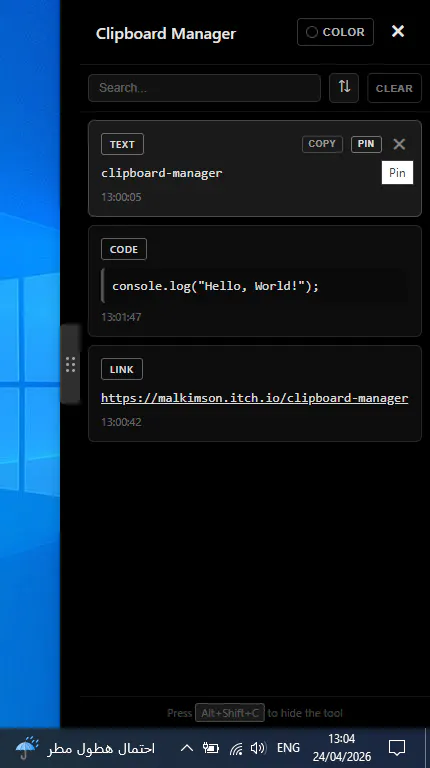Toggle the sort order arrows button
The image size is (430, 768).
click(344, 88)
